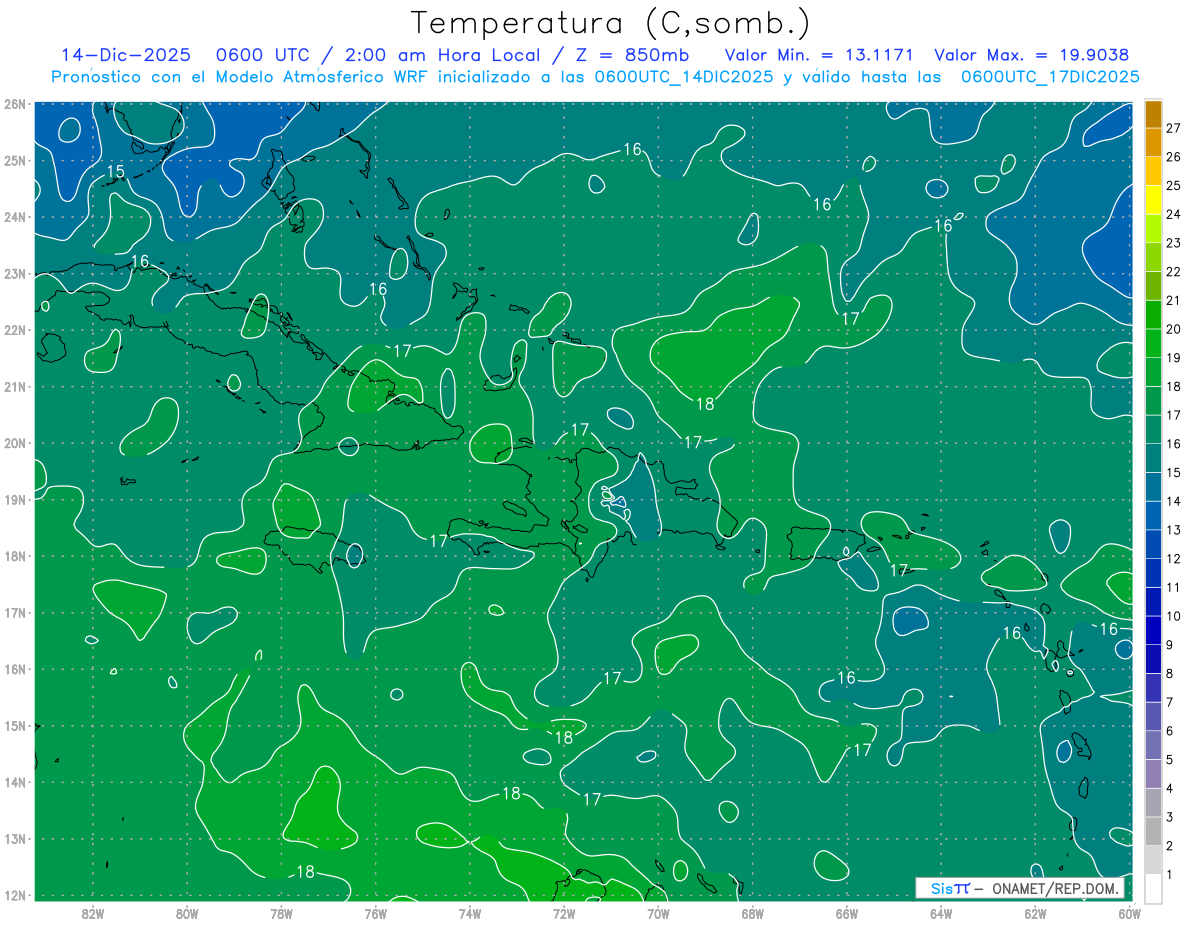Click the "78W" longitude axis label

281,912
